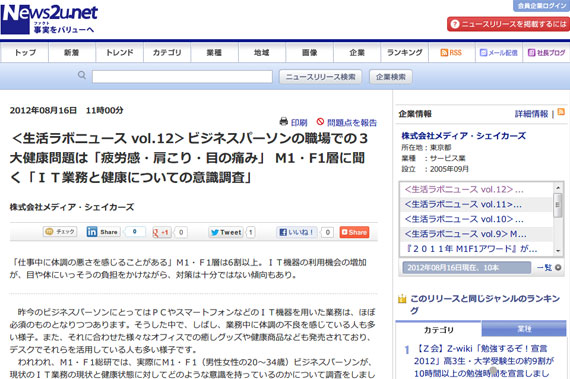Open the Z会 Z-wiki ranking article
The image size is (570, 379).
click(x=484, y=361)
